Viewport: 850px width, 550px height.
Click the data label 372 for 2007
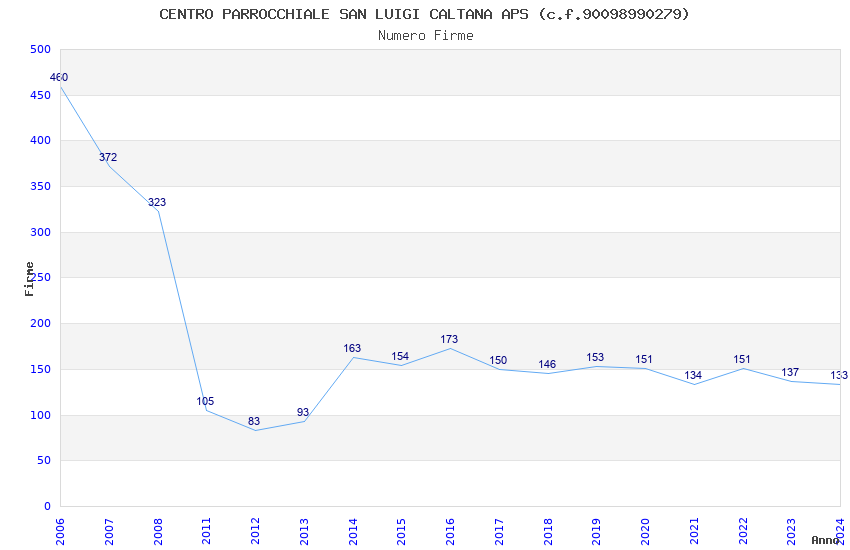click(108, 157)
